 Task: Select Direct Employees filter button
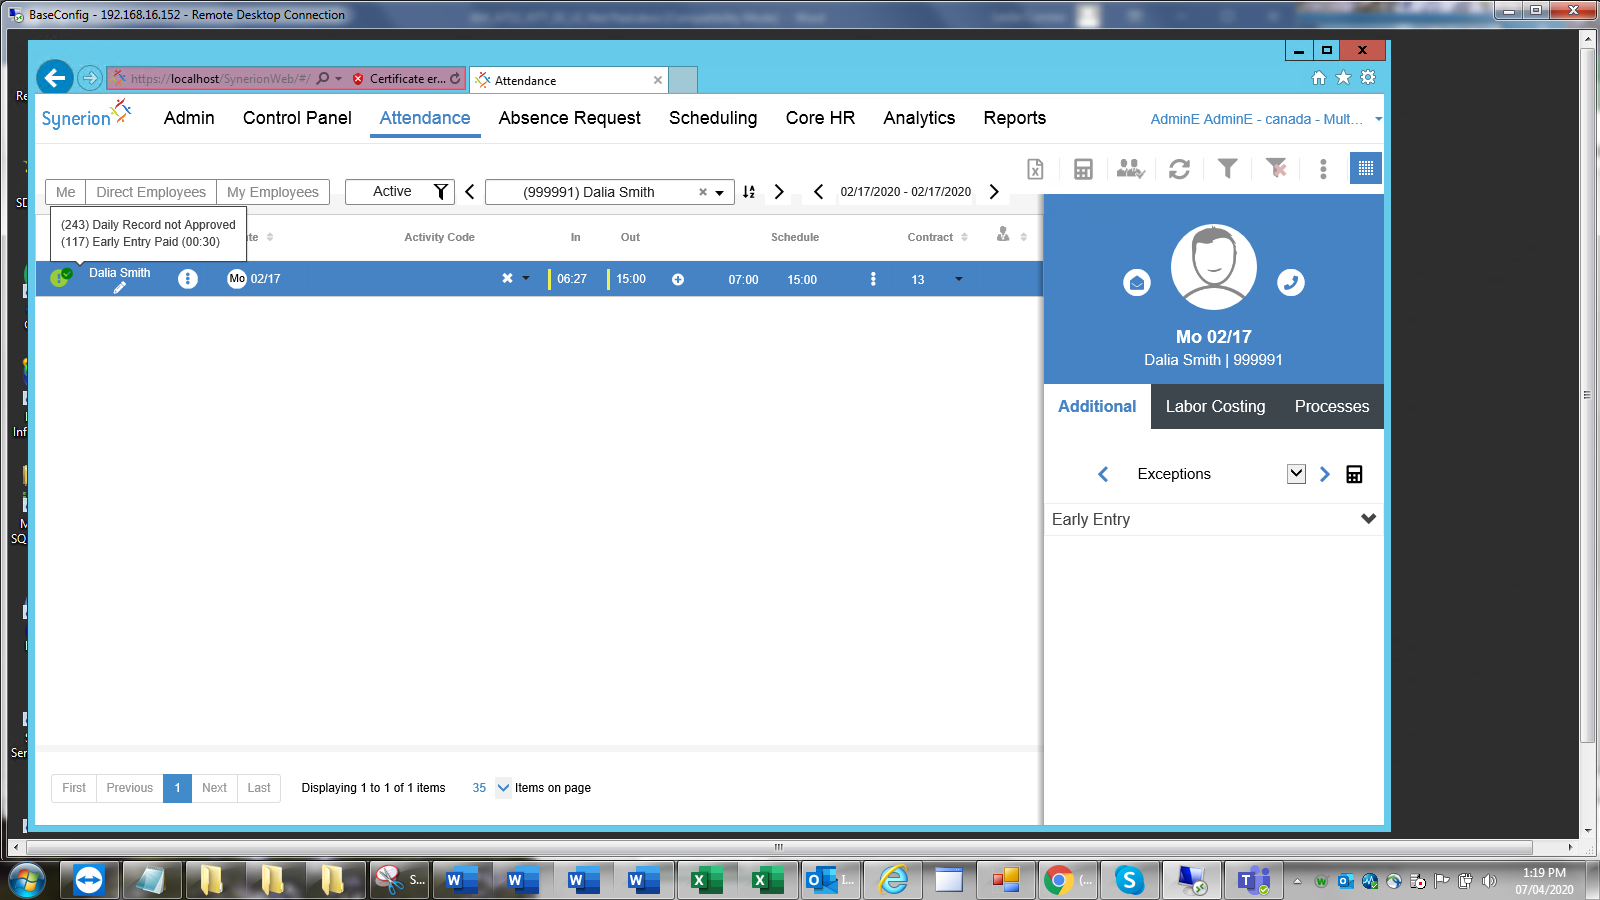[151, 192]
